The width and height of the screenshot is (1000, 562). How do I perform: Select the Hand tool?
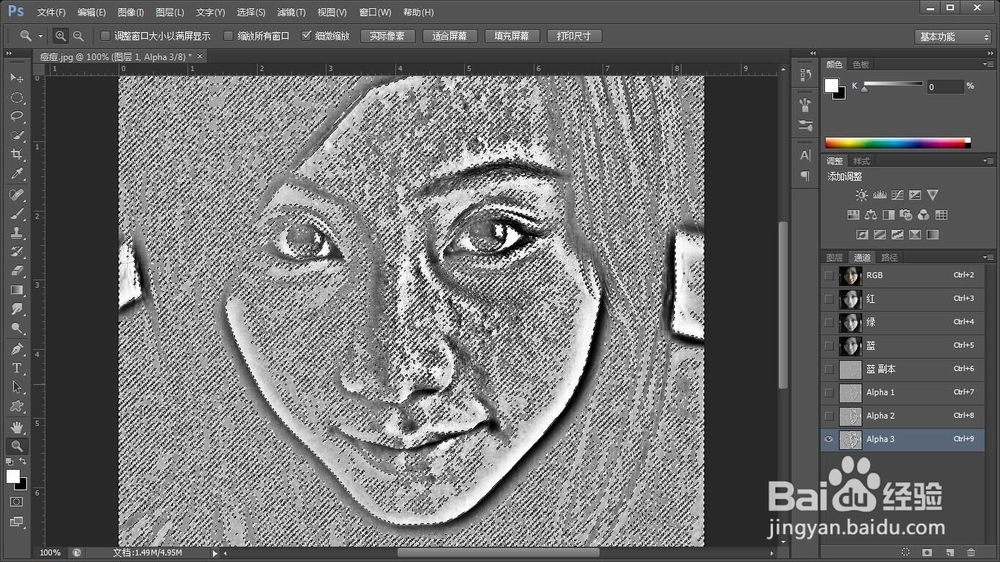coord(17,427)
